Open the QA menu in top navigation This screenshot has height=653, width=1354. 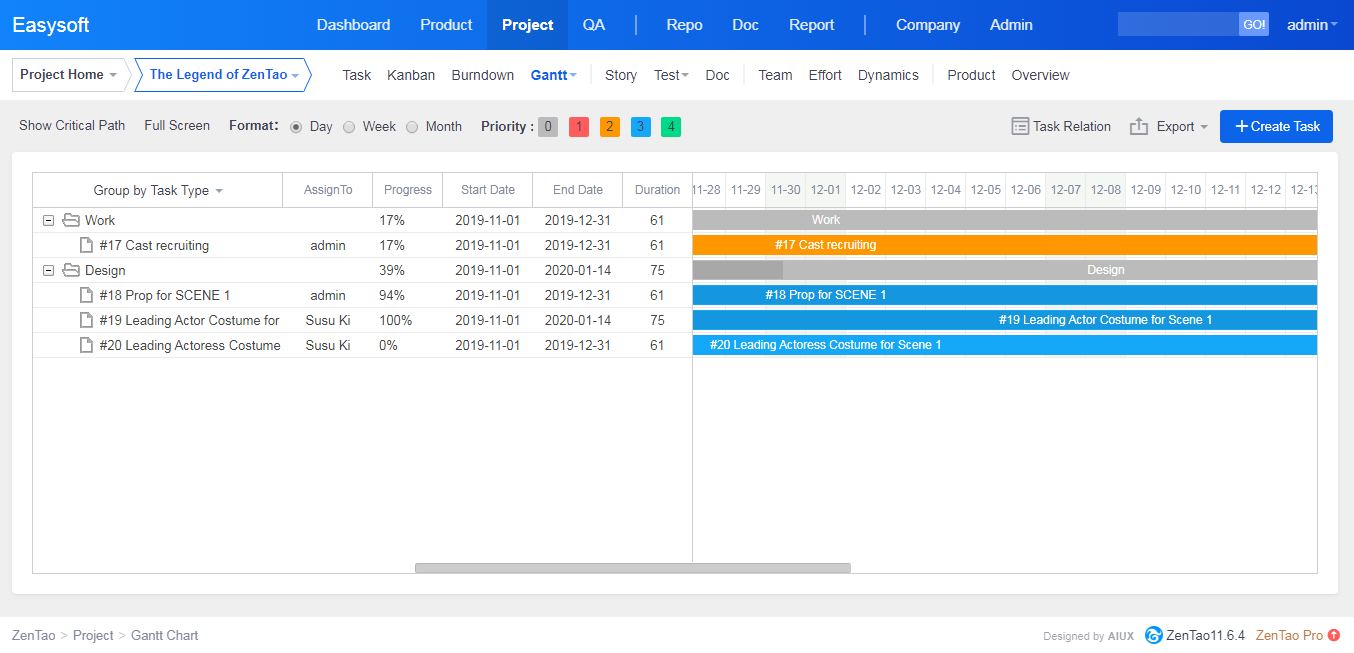tap(594, 25)
